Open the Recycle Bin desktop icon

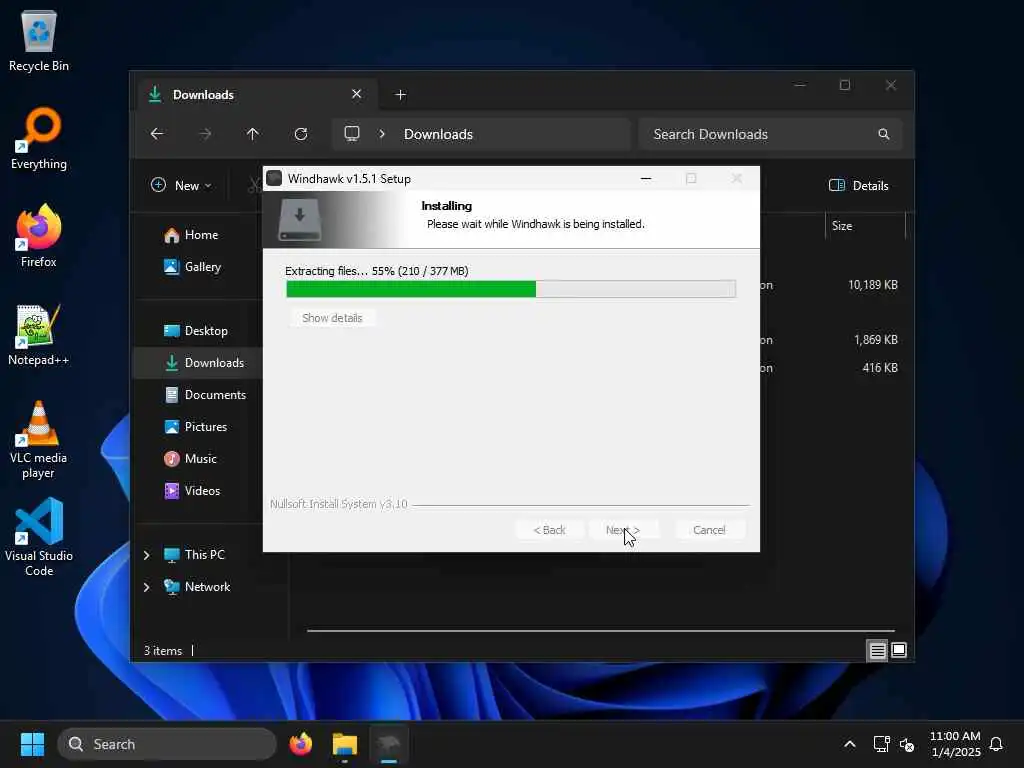[39, 40]
